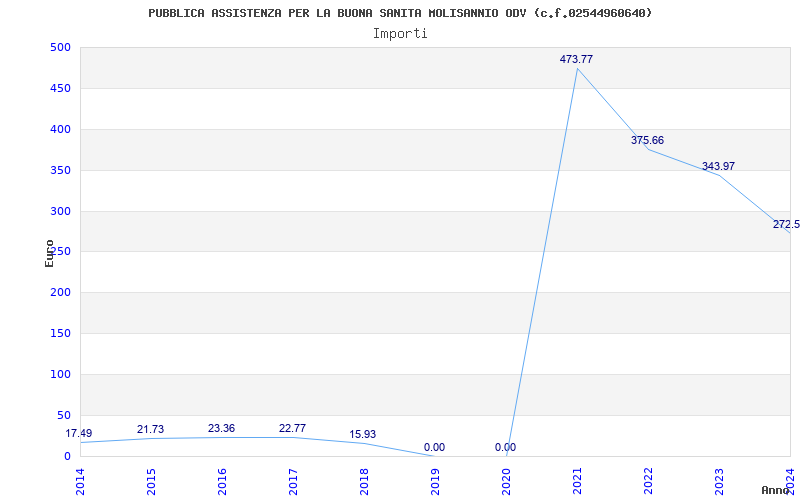800x500 pixels.
Task: Click the 2022 x-axis year label
Action: (x=648, y=481)
